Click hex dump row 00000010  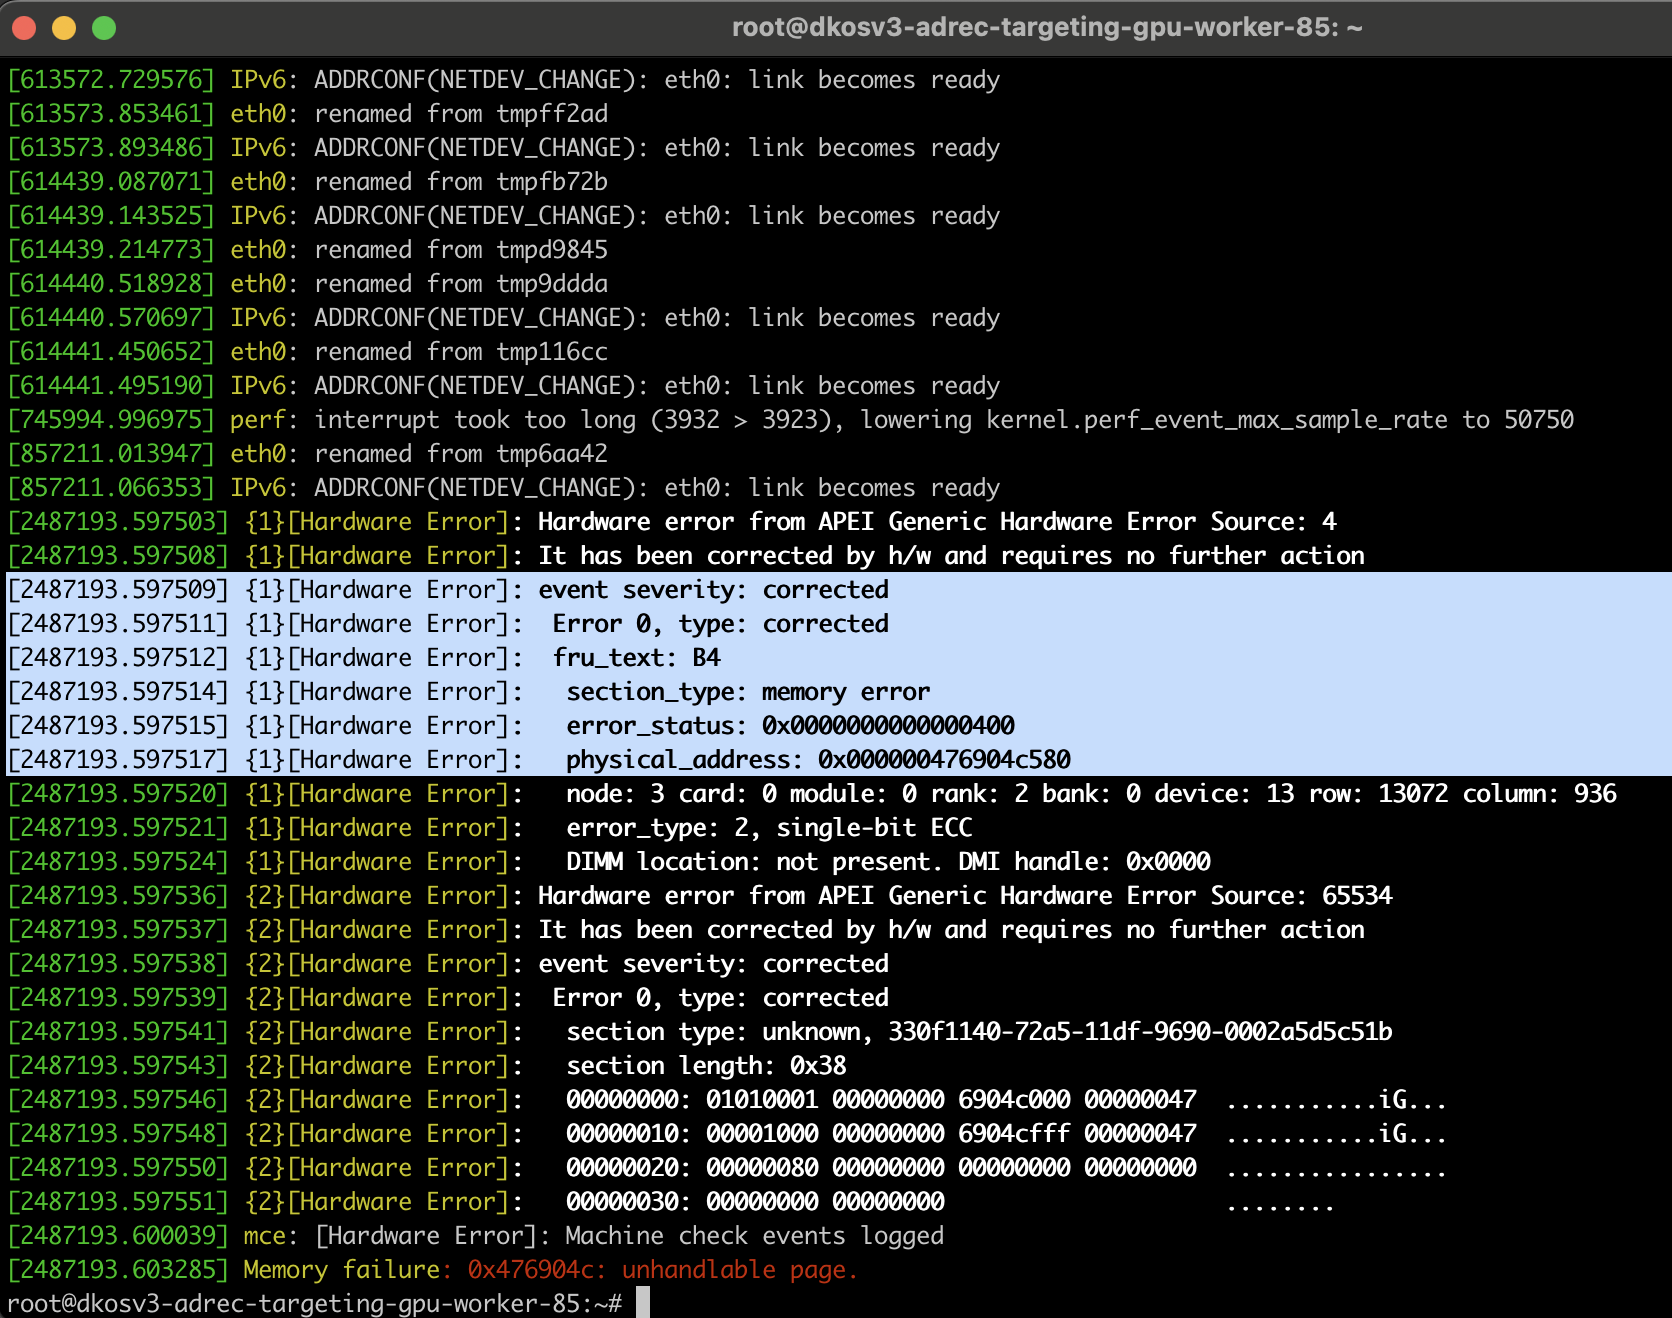click(x=727, y=1134)
